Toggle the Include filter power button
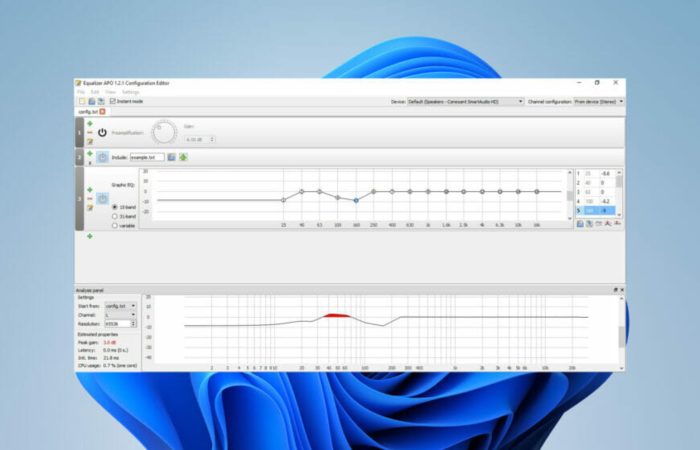The width and height of the screenshot is (700, 450). [x=102, y=157]
